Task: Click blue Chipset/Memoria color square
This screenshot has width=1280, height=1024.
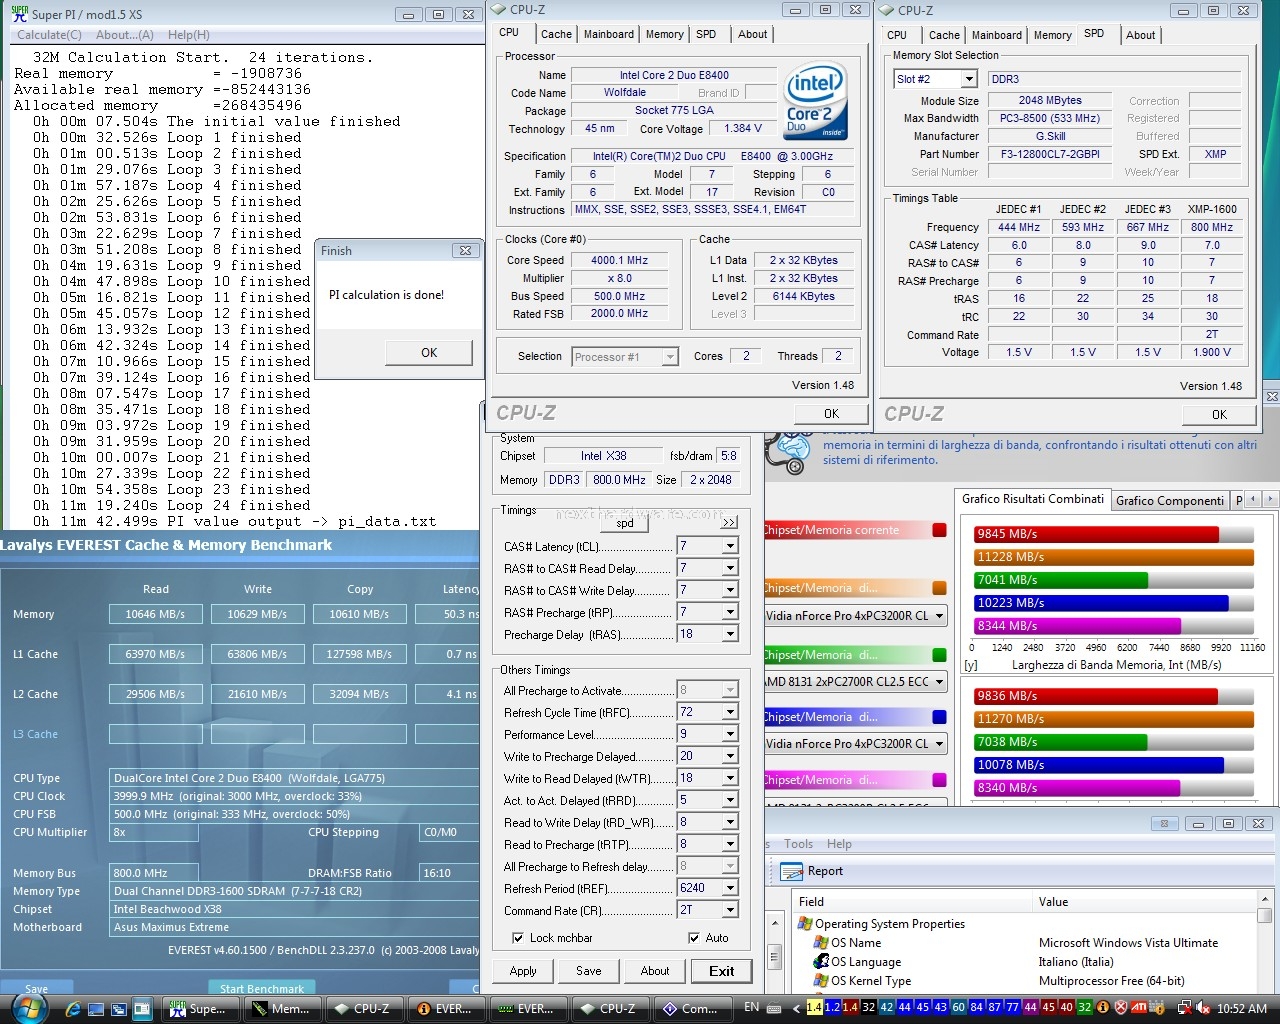Action: pyautogui.click(x=939, y=717)
